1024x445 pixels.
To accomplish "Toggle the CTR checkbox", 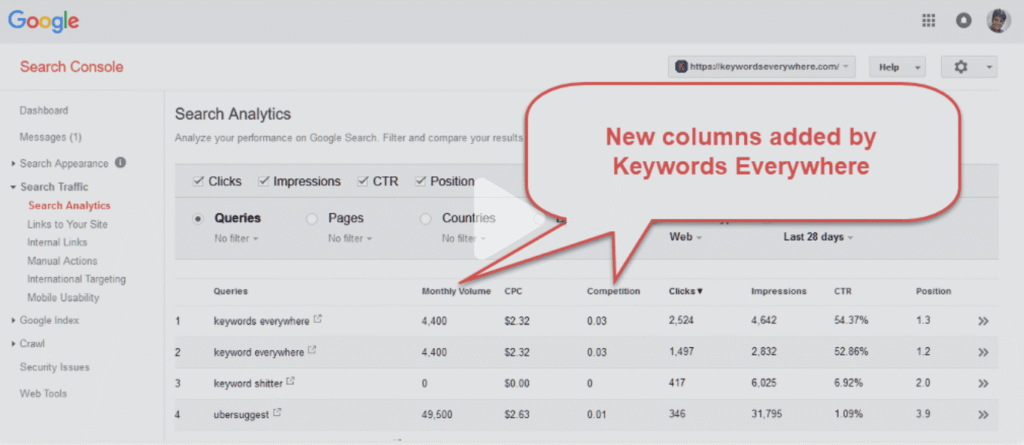I will click(362, 182).
